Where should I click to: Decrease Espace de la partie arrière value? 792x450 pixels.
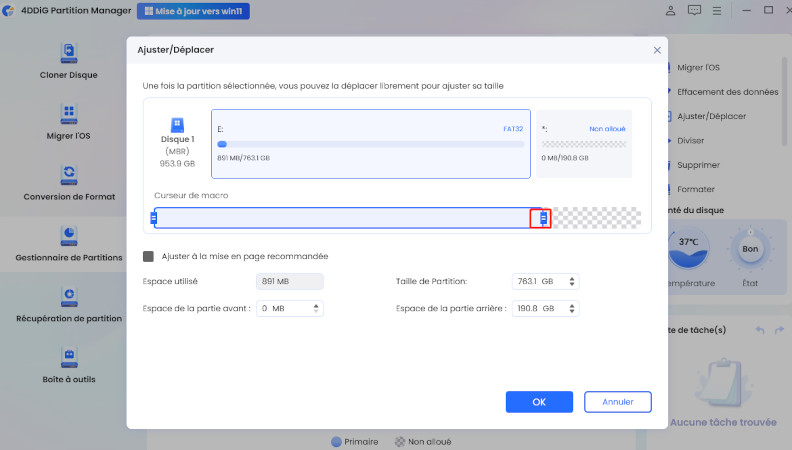click(x=571, y=312)
